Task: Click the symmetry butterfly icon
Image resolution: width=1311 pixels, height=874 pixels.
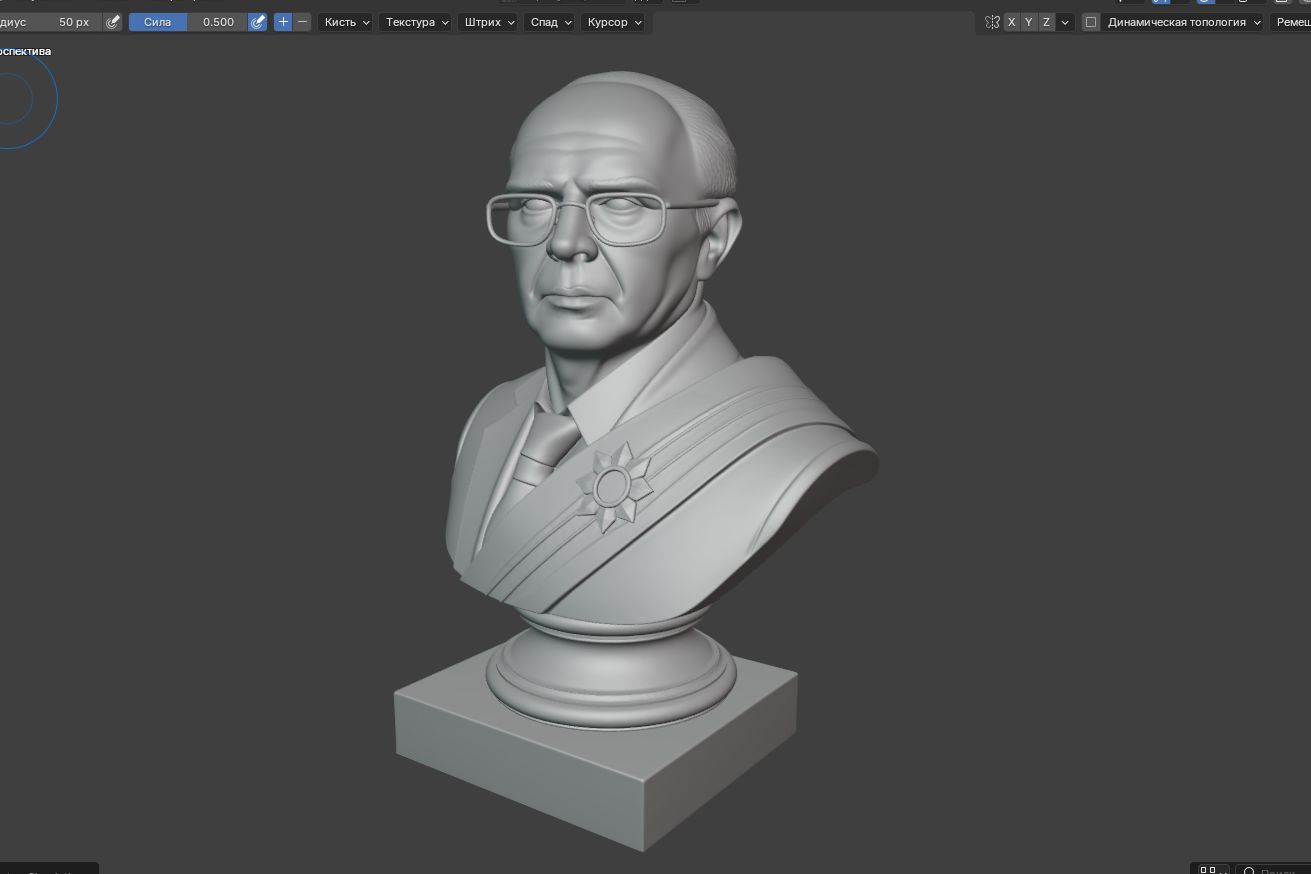Action: point(992,22)
